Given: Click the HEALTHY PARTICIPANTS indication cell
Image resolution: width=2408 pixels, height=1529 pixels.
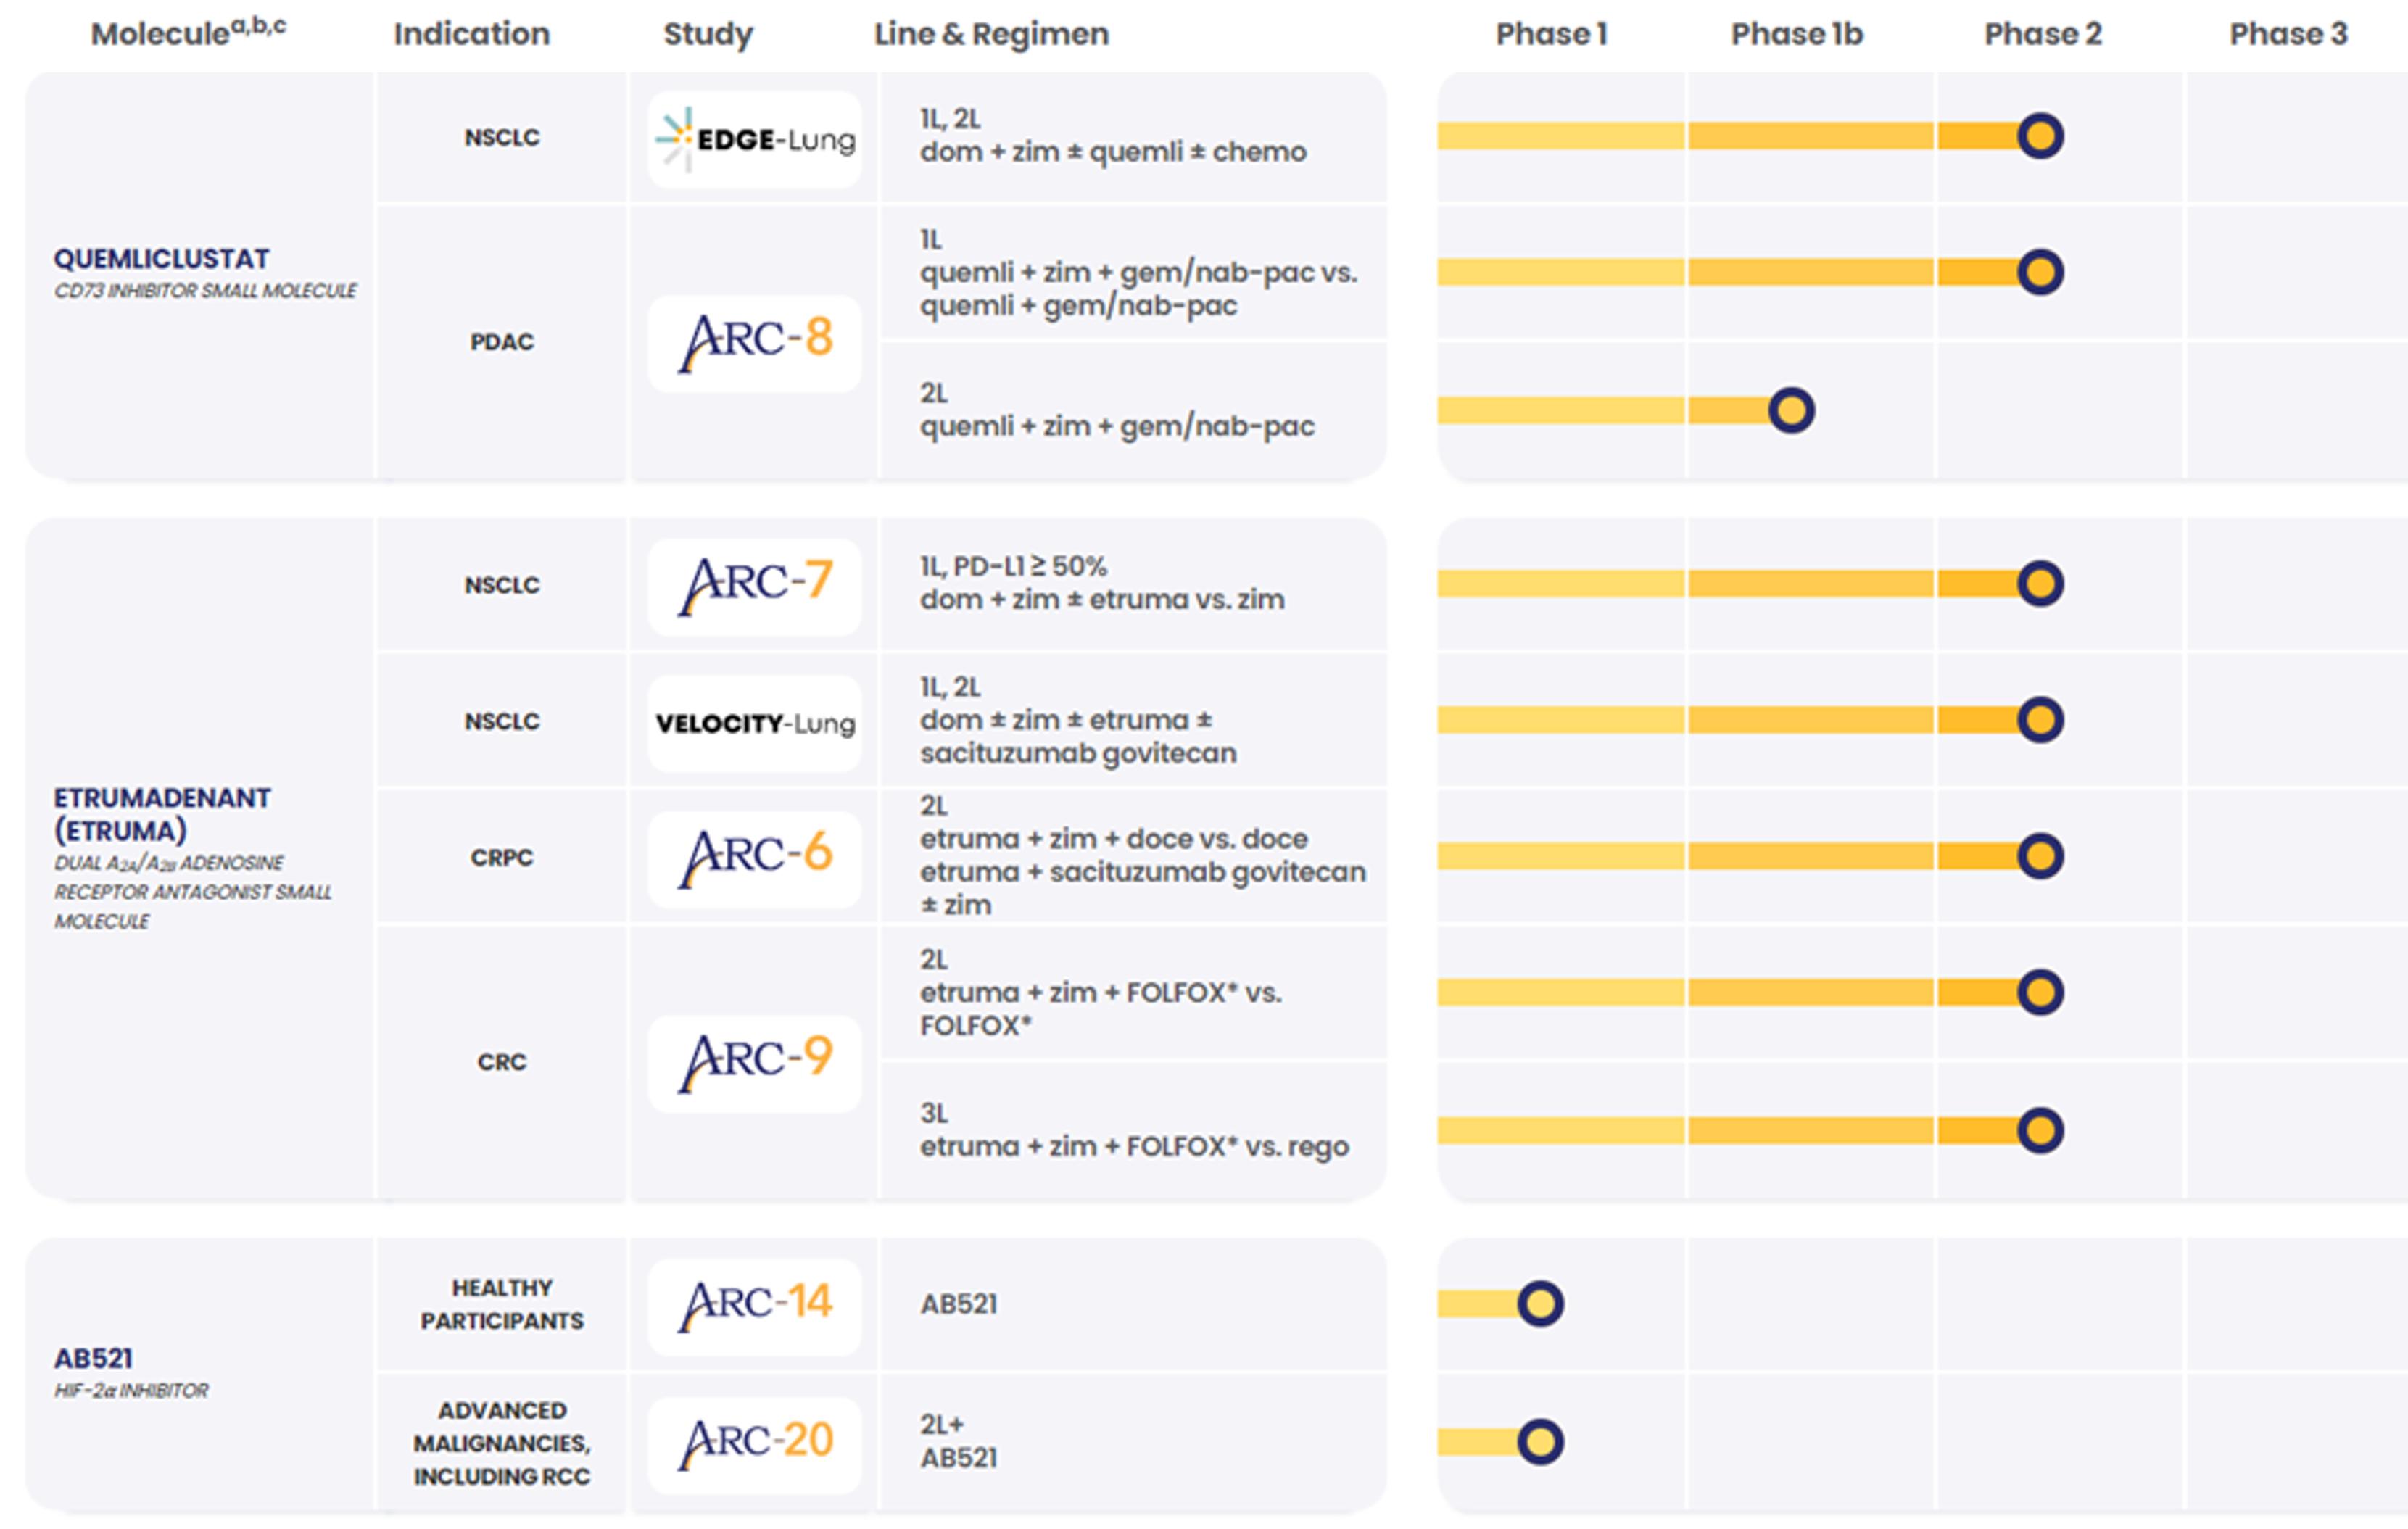Looking at the screenshot, I should pyautogui.click(x=502, y=1304).
